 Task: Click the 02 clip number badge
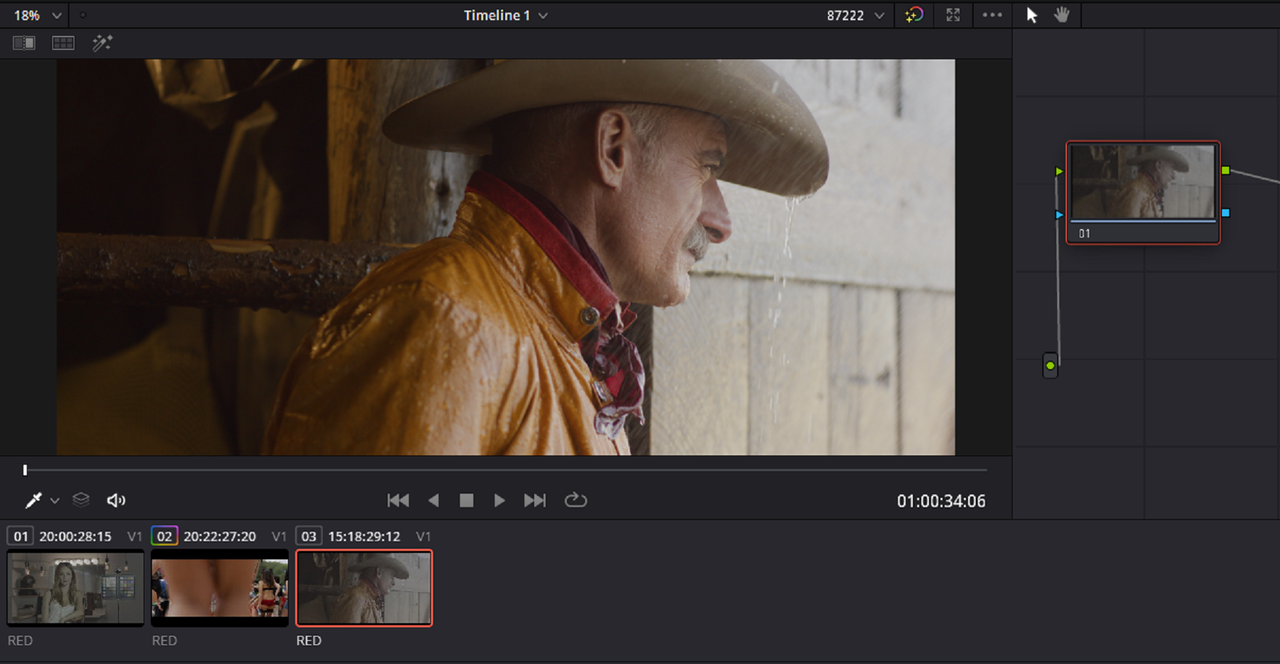[165, 536]
